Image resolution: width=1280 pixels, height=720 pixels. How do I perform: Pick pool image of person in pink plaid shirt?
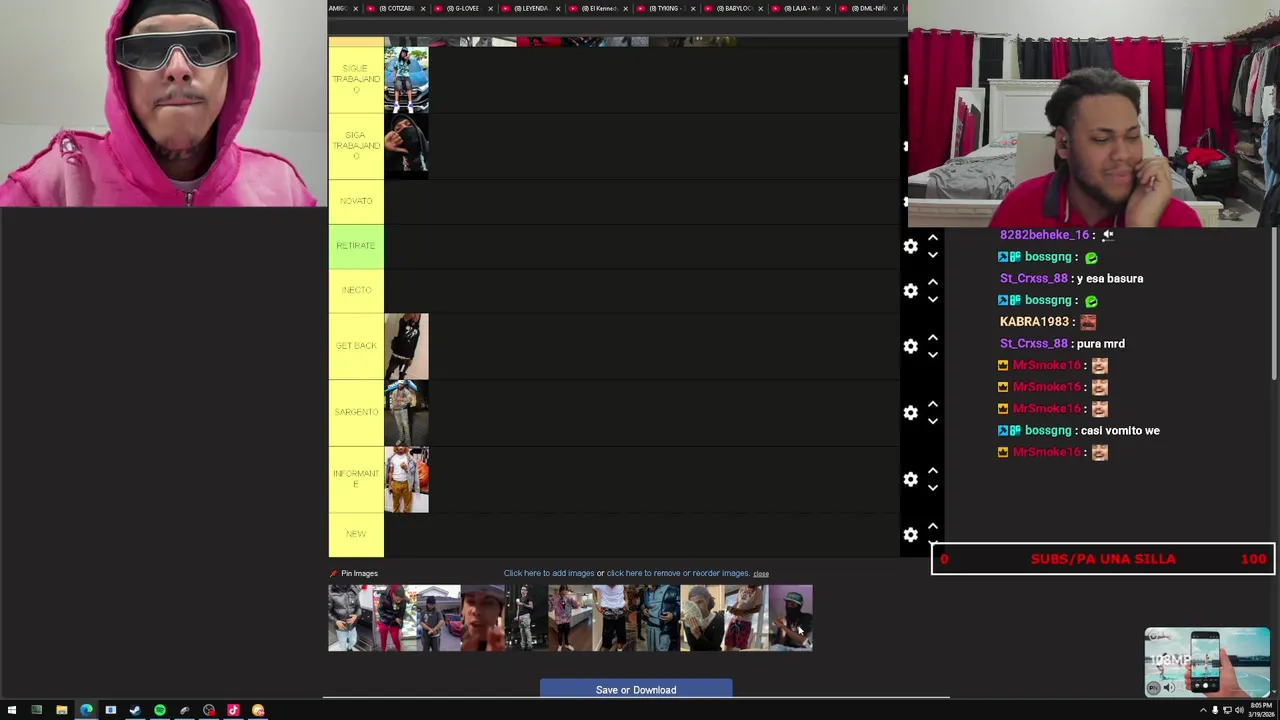pos(570,618)
